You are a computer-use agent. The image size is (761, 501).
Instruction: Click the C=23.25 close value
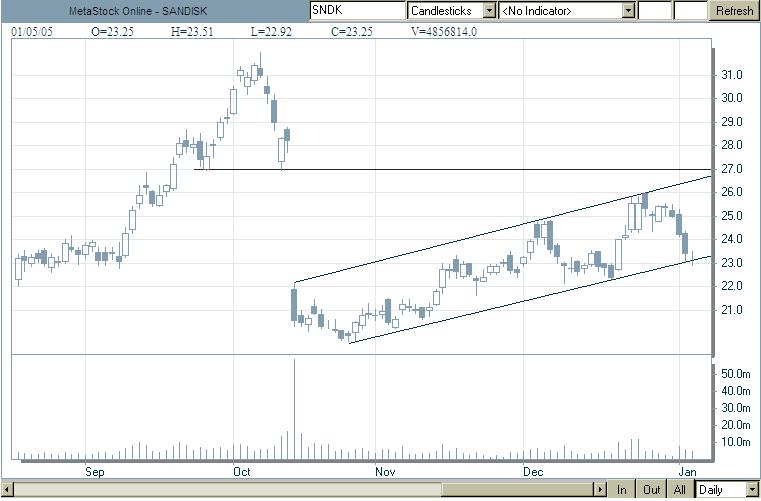pos(352,32)
